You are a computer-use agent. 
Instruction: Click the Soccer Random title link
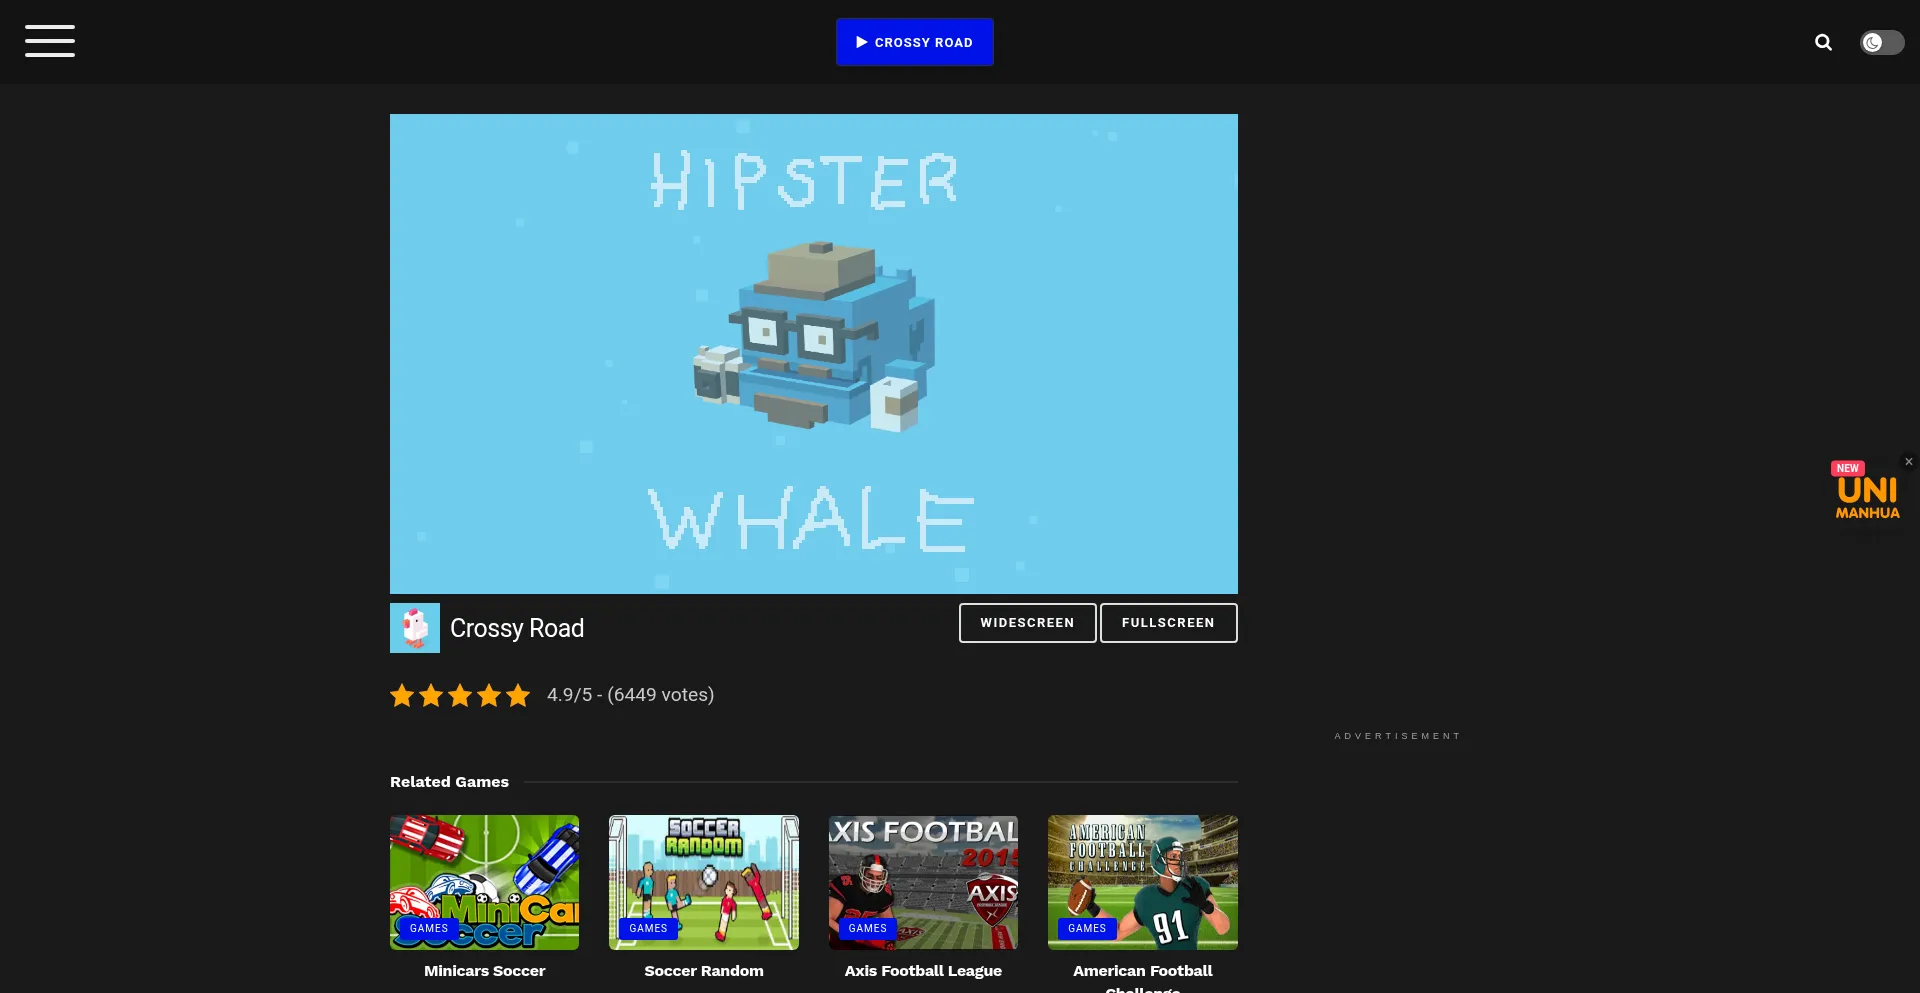click(x=703, y=971)
